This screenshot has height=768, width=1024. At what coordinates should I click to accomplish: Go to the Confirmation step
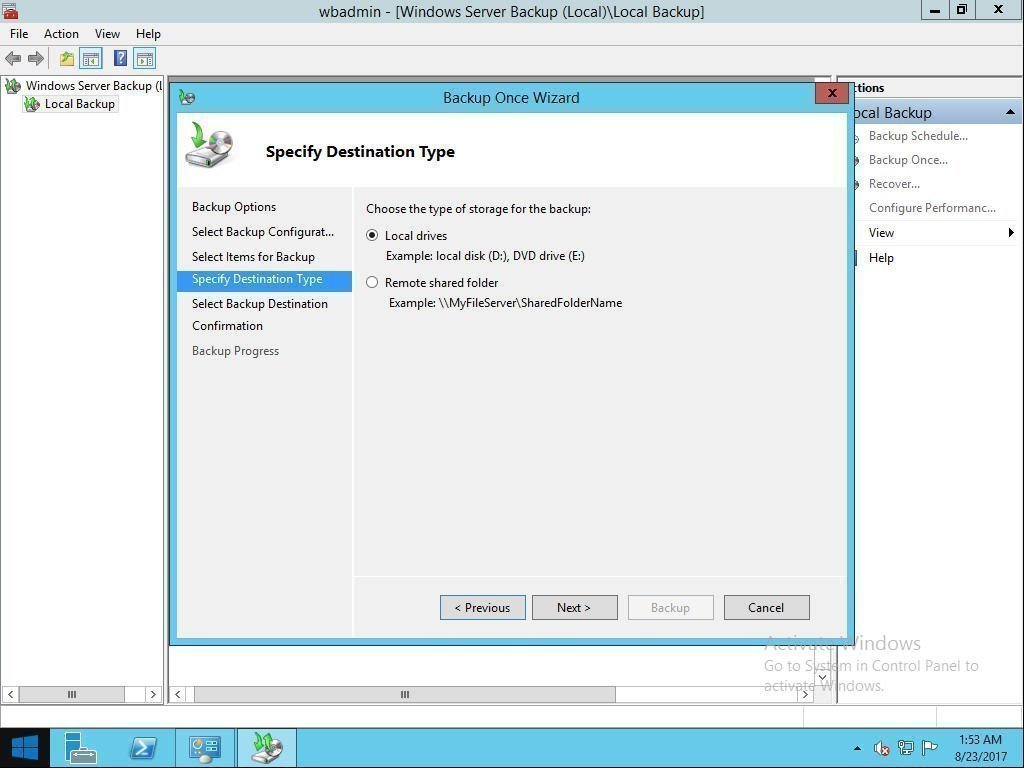point(227,326)
